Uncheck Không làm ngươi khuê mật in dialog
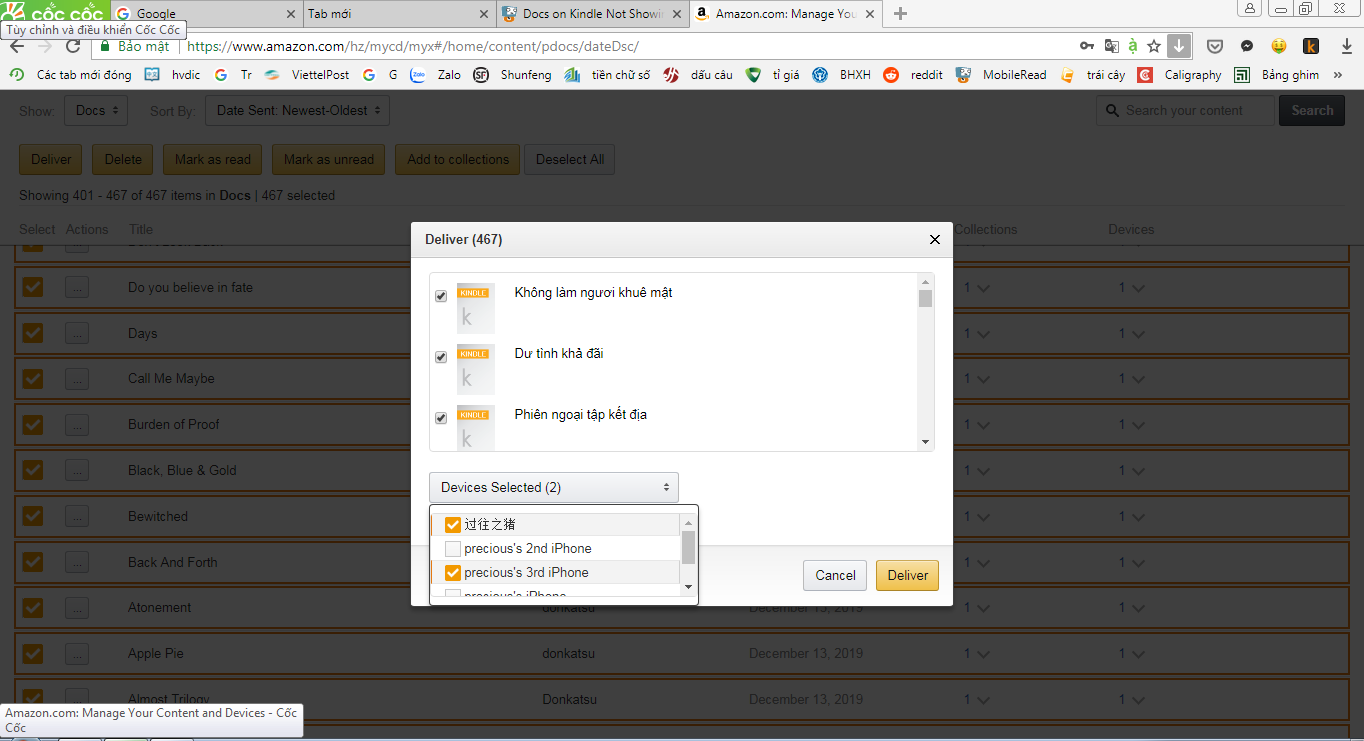This screenshot has height=741, width=1364. click(441, 297)
